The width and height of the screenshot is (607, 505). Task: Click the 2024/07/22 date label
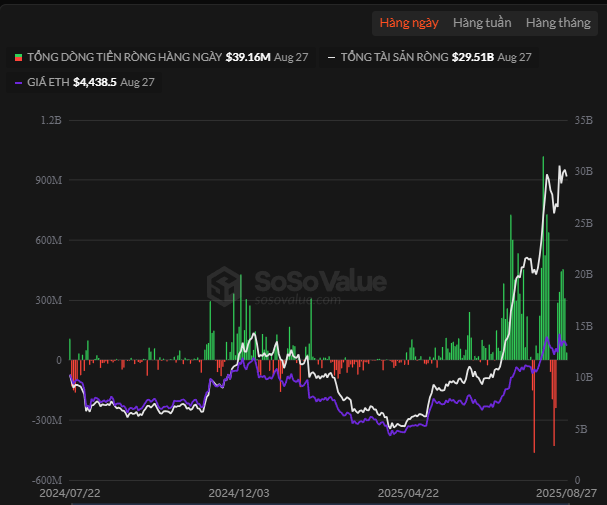(70, 493)
